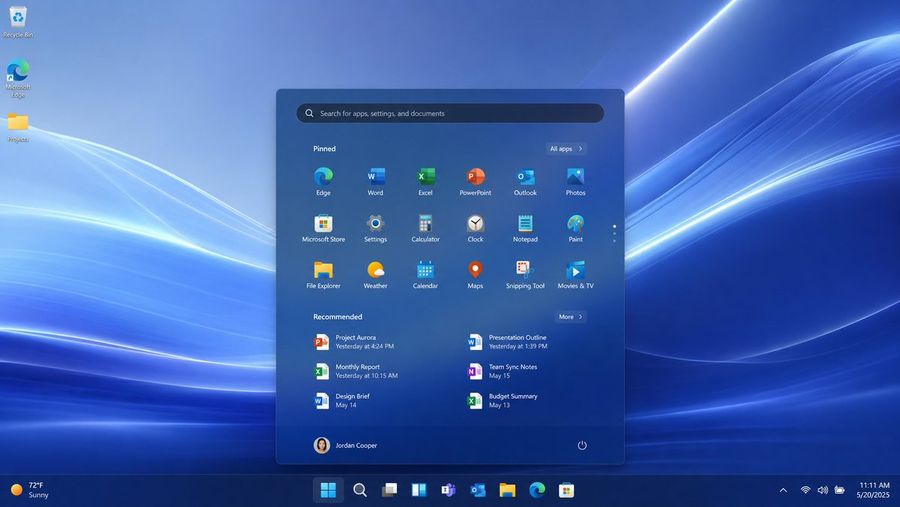900x507 pixels.
Task: Open Presentation Outline recommended document
Action: pos(508,342)
